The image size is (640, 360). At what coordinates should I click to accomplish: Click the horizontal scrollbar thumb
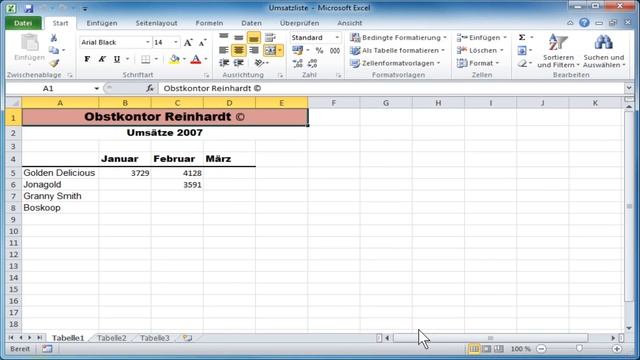[x=490, y=338]
